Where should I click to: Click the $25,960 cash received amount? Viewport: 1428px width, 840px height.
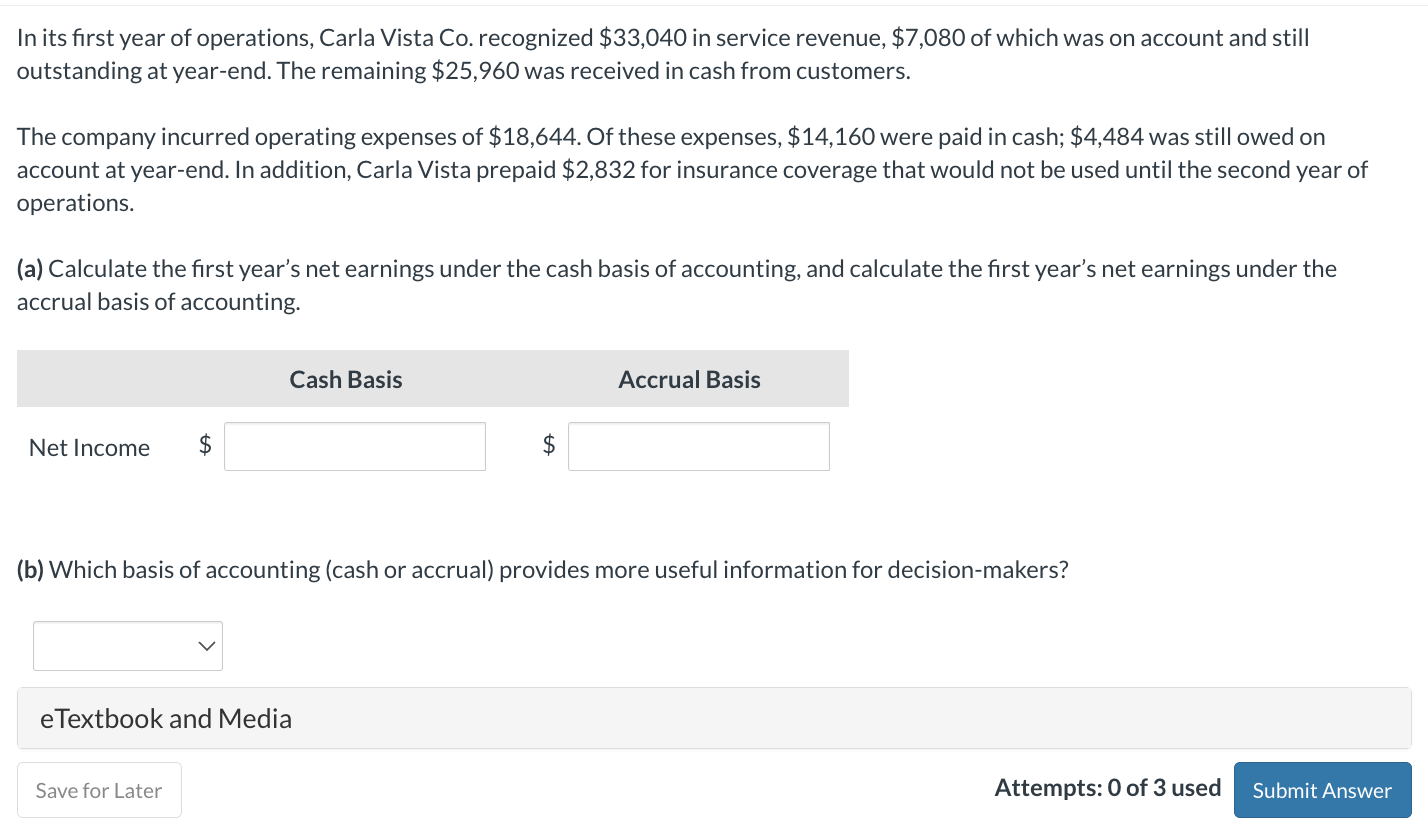point(475,72)
